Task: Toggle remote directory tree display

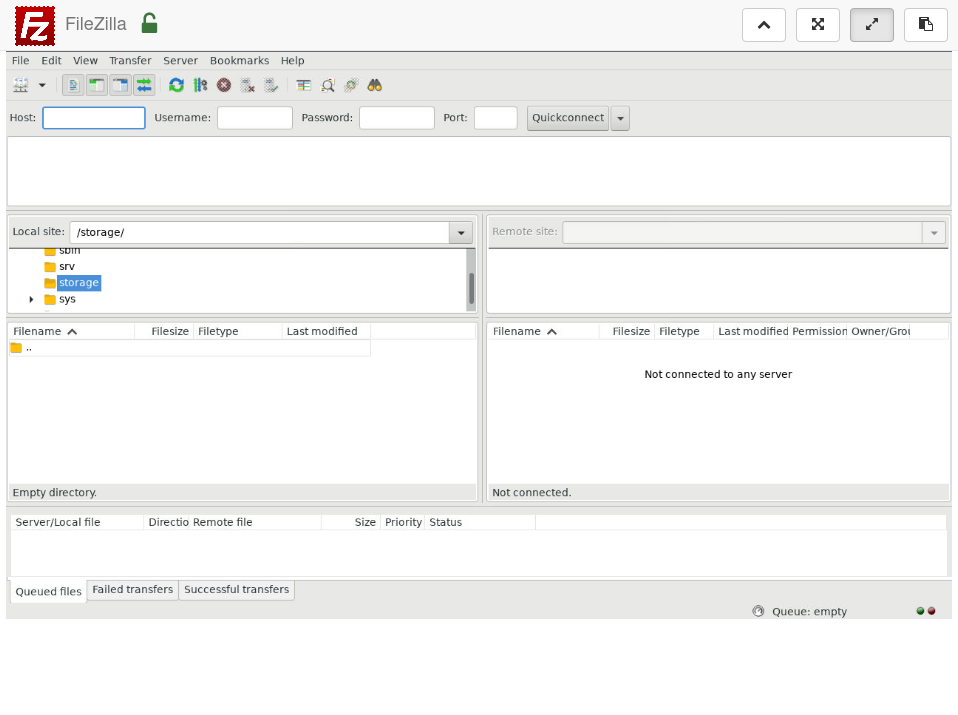Action: coord(120,86)
